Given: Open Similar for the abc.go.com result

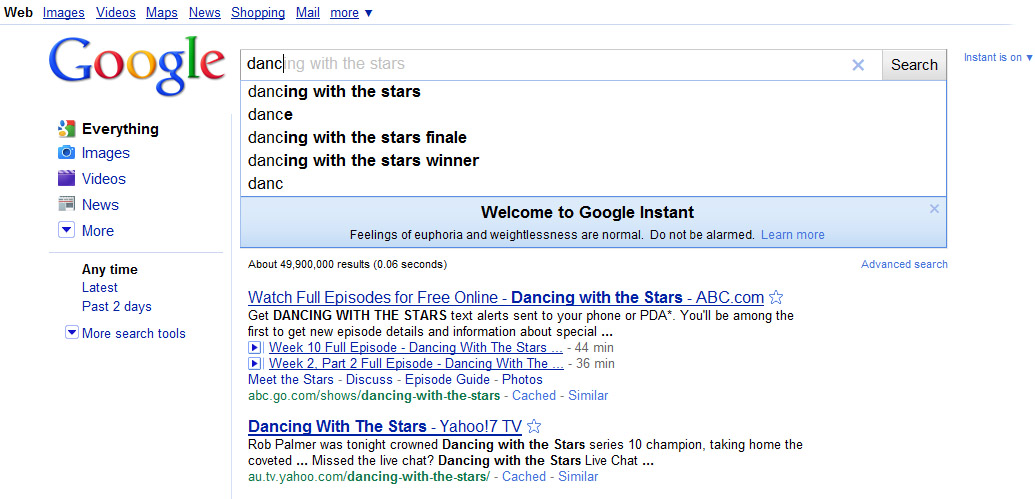Looking at the screenshot, I should [x=588, y=395].
